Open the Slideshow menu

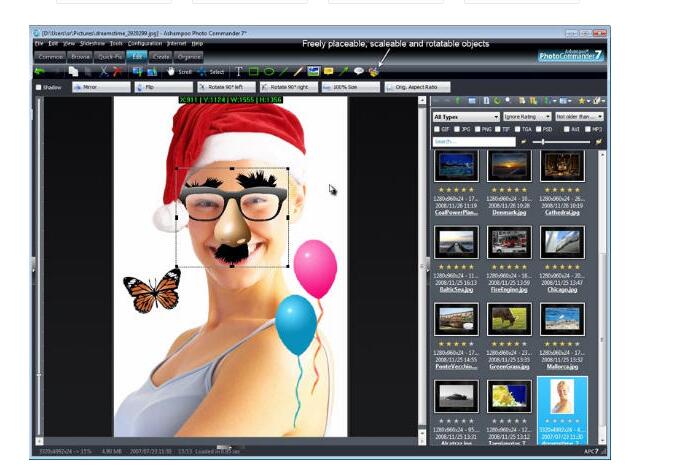click(x=91, y=44)
